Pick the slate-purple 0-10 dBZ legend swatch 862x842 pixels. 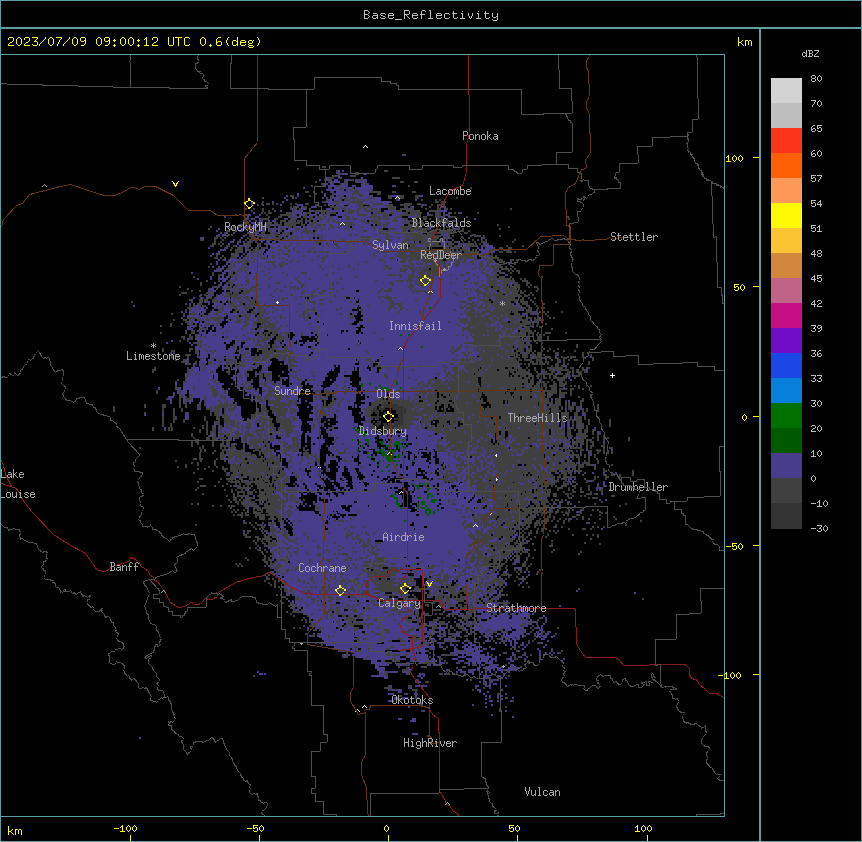(x=786, y=466)
